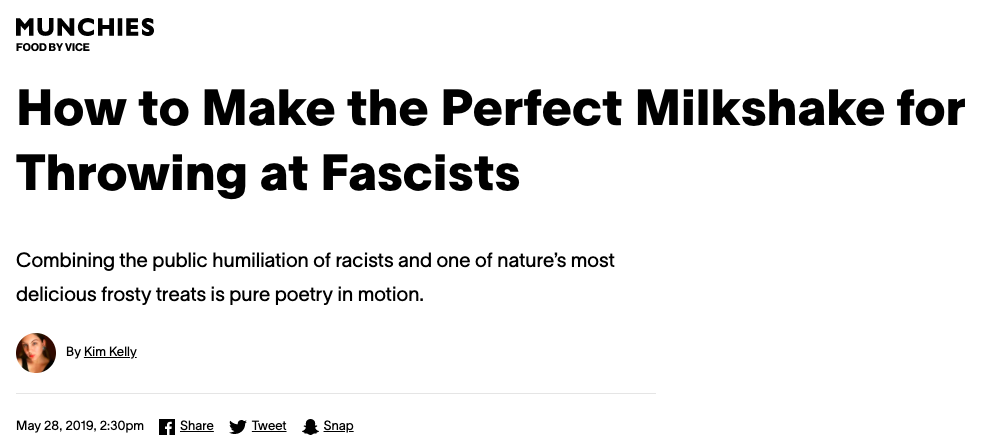Click the word Fascists in the headline
Image resolution: width=1006 pixels, height=447 pixels.
pos(421,173)
